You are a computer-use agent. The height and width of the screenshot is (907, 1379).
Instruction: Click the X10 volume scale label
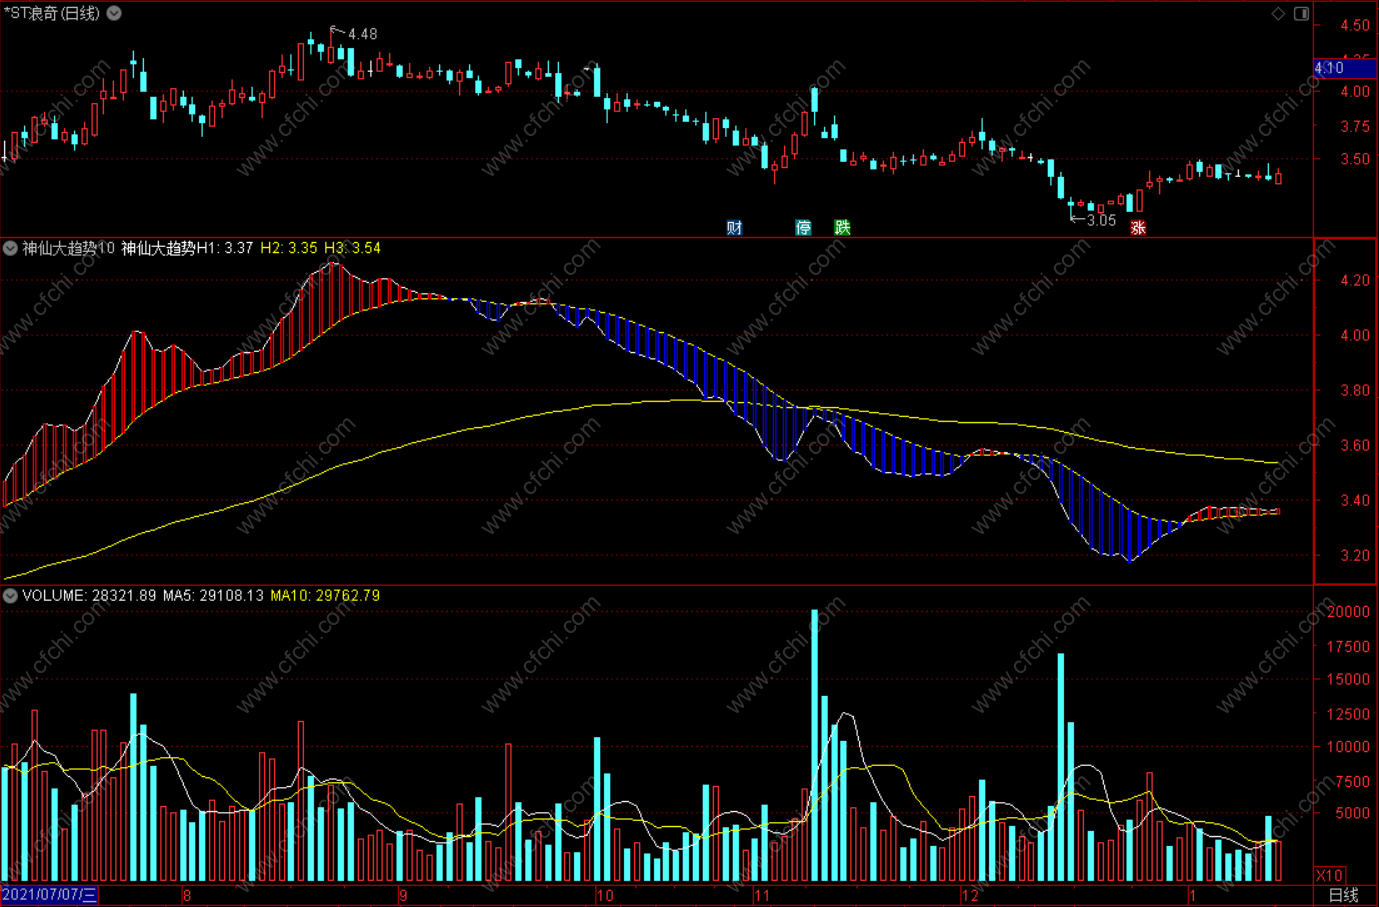1330,875
